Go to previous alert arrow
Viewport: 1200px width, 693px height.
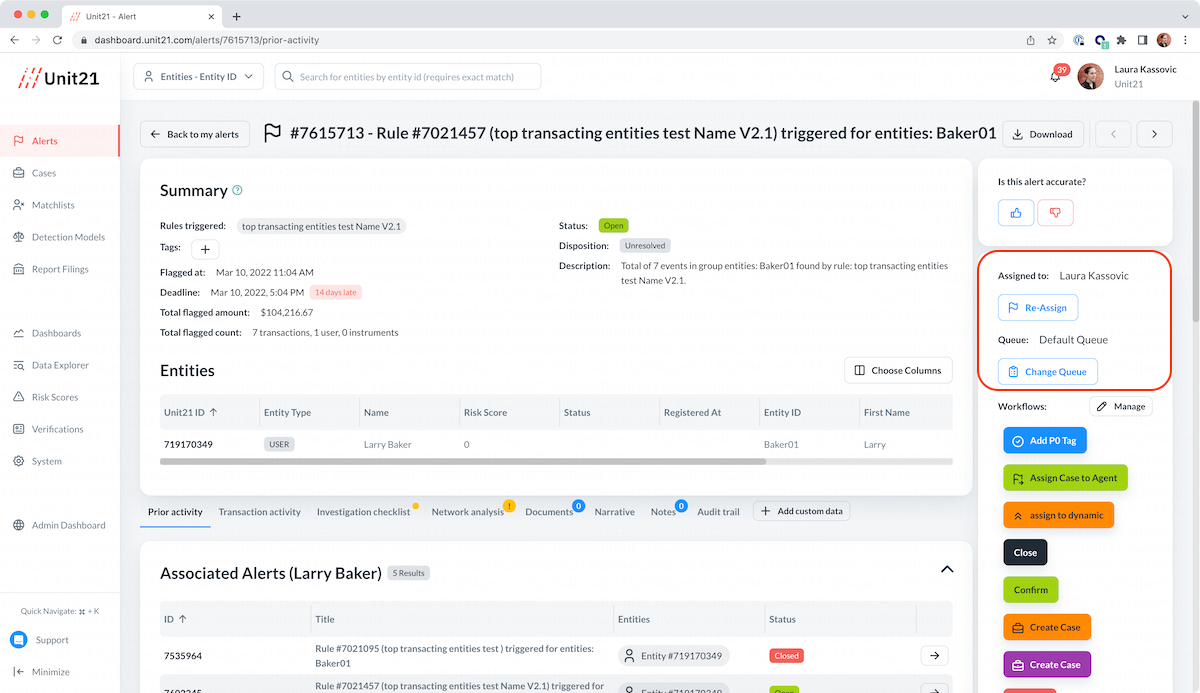(x=1113, y=134)
